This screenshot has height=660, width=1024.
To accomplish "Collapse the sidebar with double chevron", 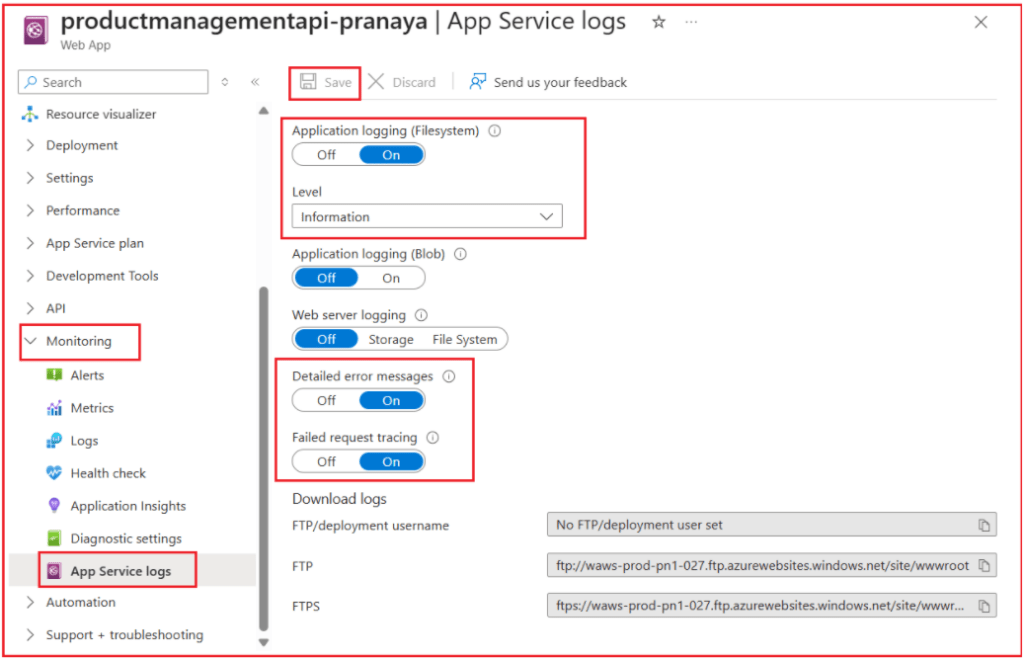I will (255, 82).
